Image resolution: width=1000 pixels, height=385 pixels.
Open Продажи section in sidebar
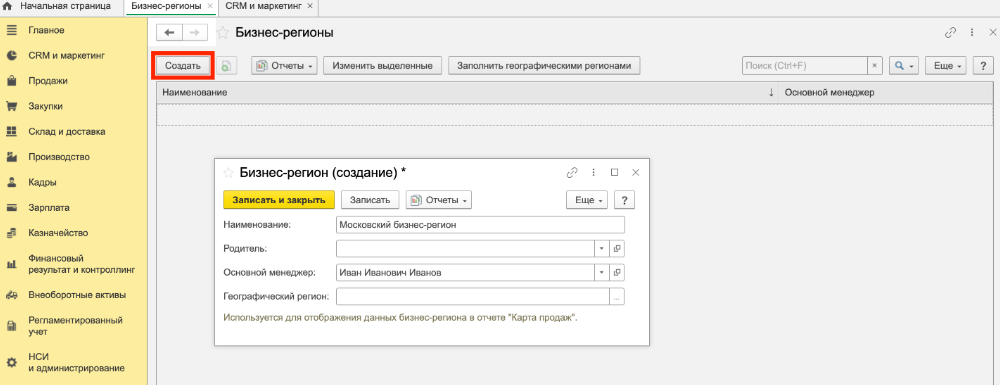[48, 81]
